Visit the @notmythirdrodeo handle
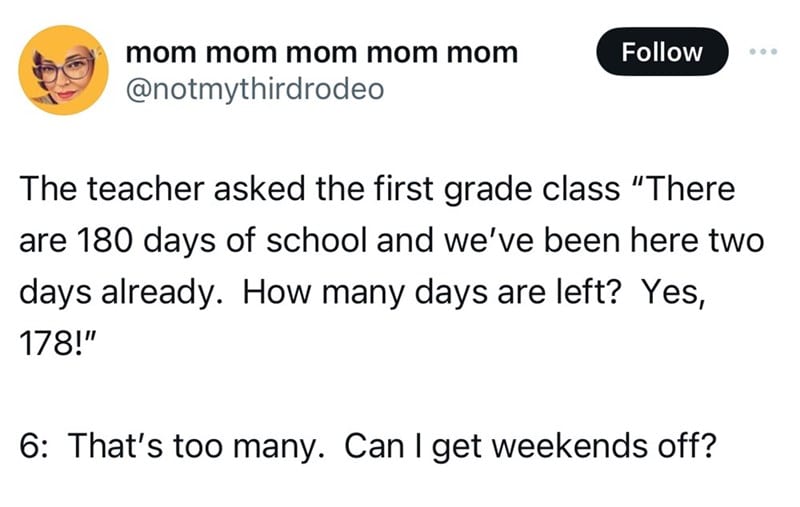800x507 pixels. point(255,90)
